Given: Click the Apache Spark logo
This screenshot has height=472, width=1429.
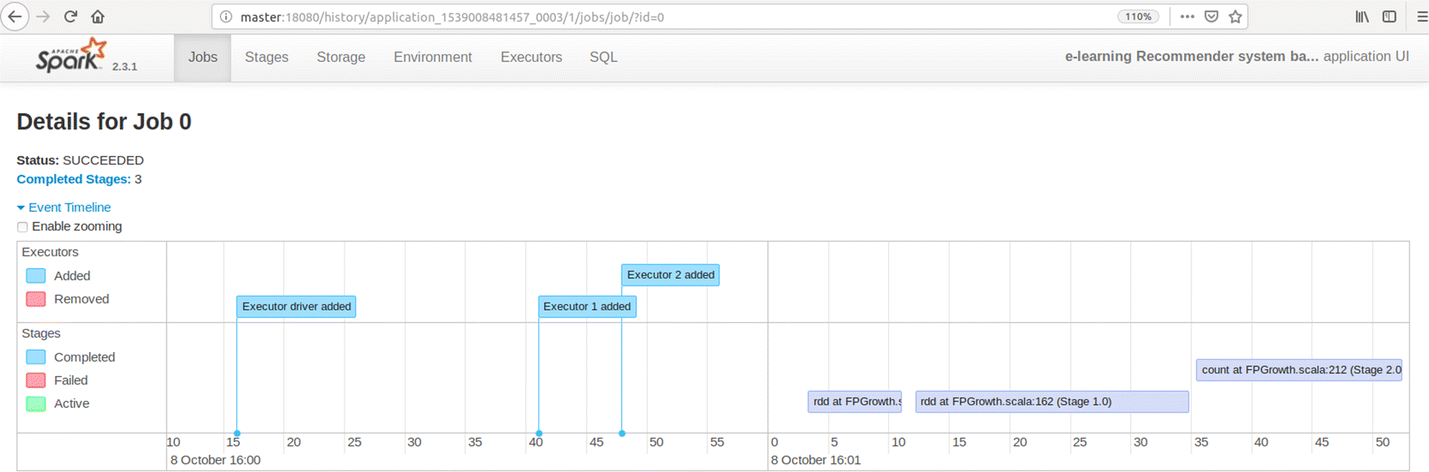Looking at the screenshot, I should pyautogui.click(x=70, y=58).
